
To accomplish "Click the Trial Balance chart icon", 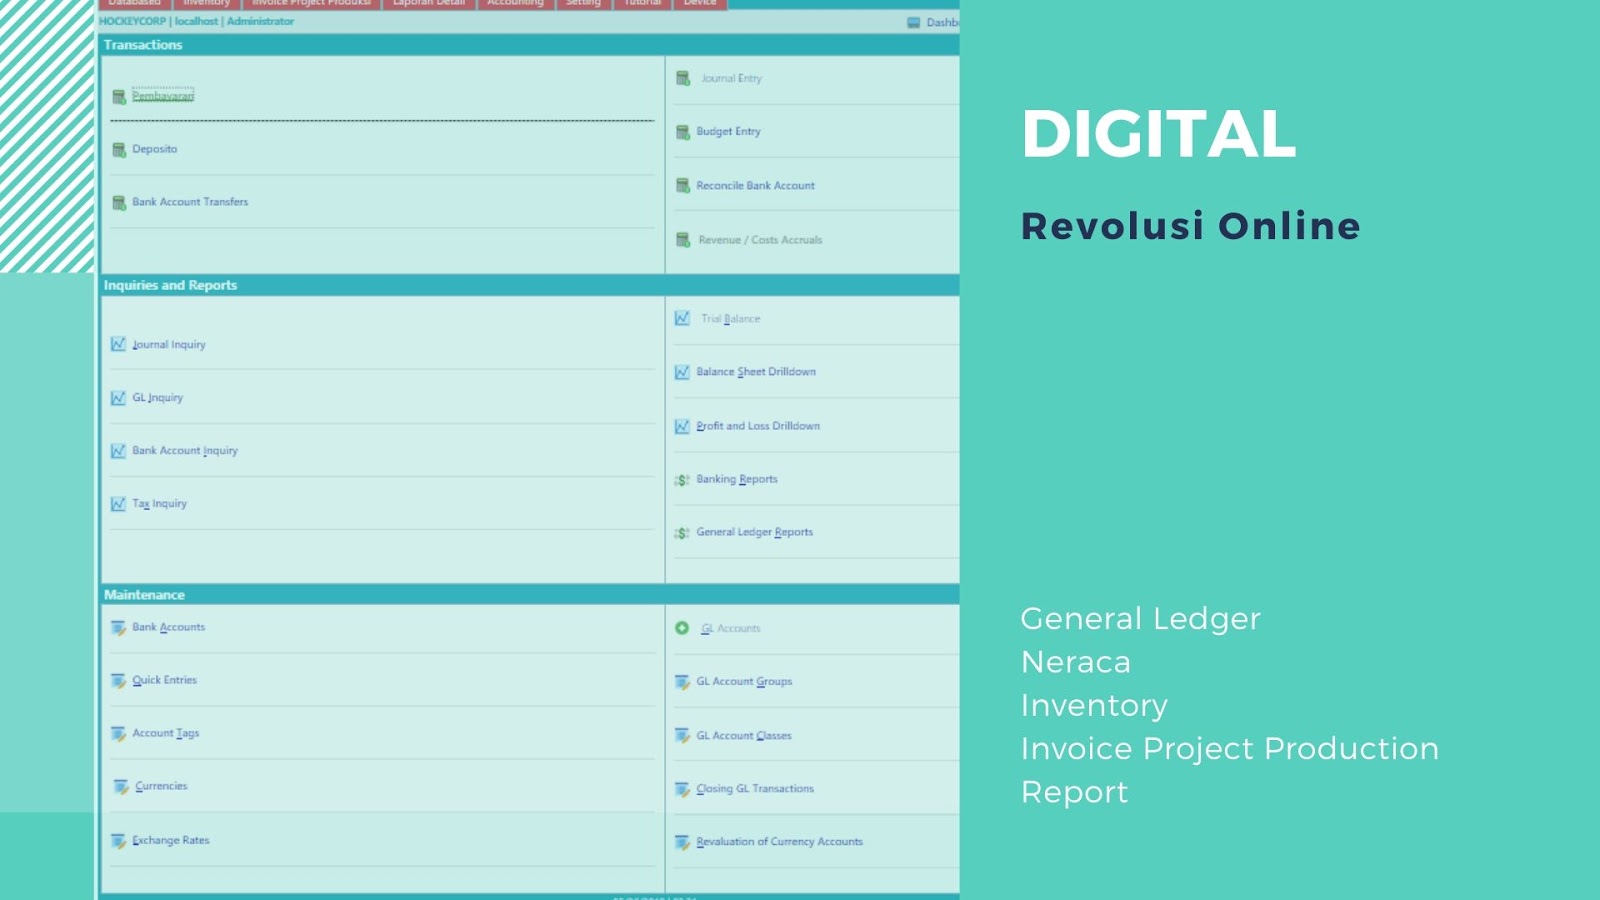I will click(x=682, y=318).
